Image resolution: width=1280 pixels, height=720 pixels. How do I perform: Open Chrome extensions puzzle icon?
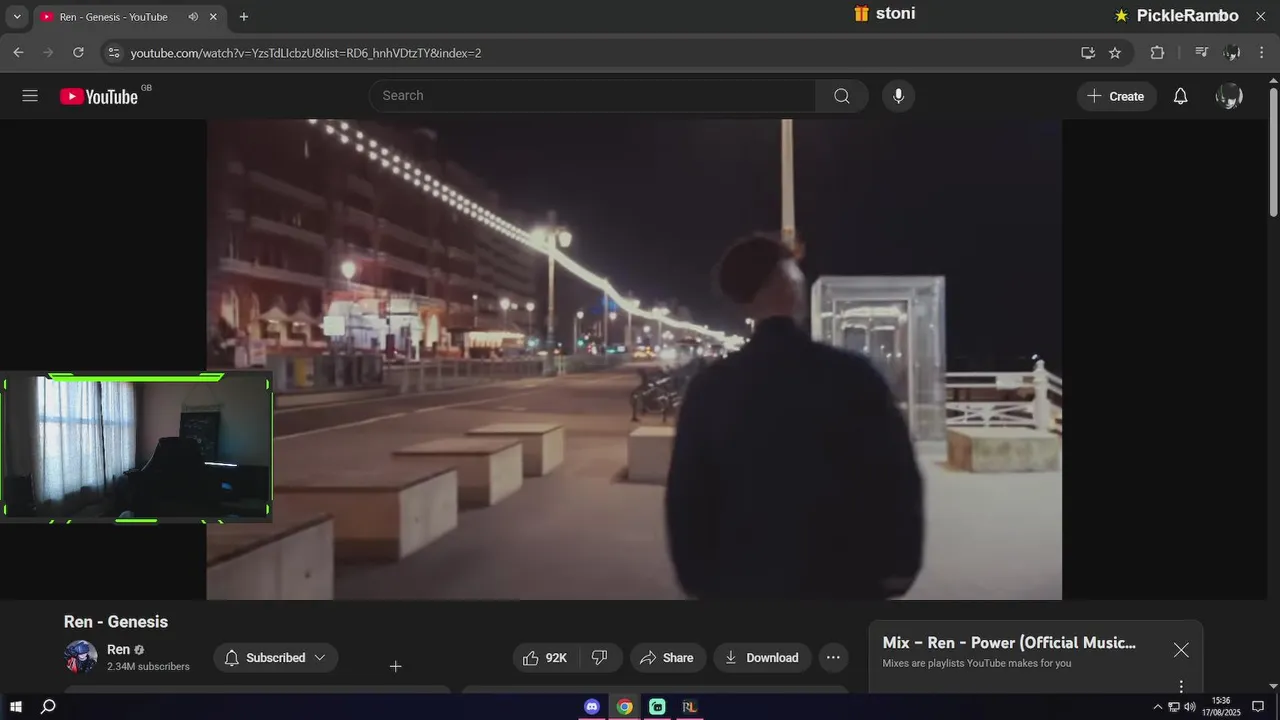pos(1157,53)
